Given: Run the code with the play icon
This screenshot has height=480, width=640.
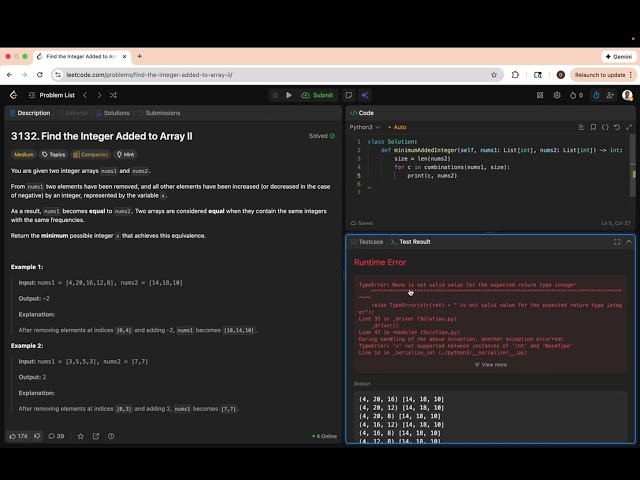Looking at the screenshot, I should 289,95.
